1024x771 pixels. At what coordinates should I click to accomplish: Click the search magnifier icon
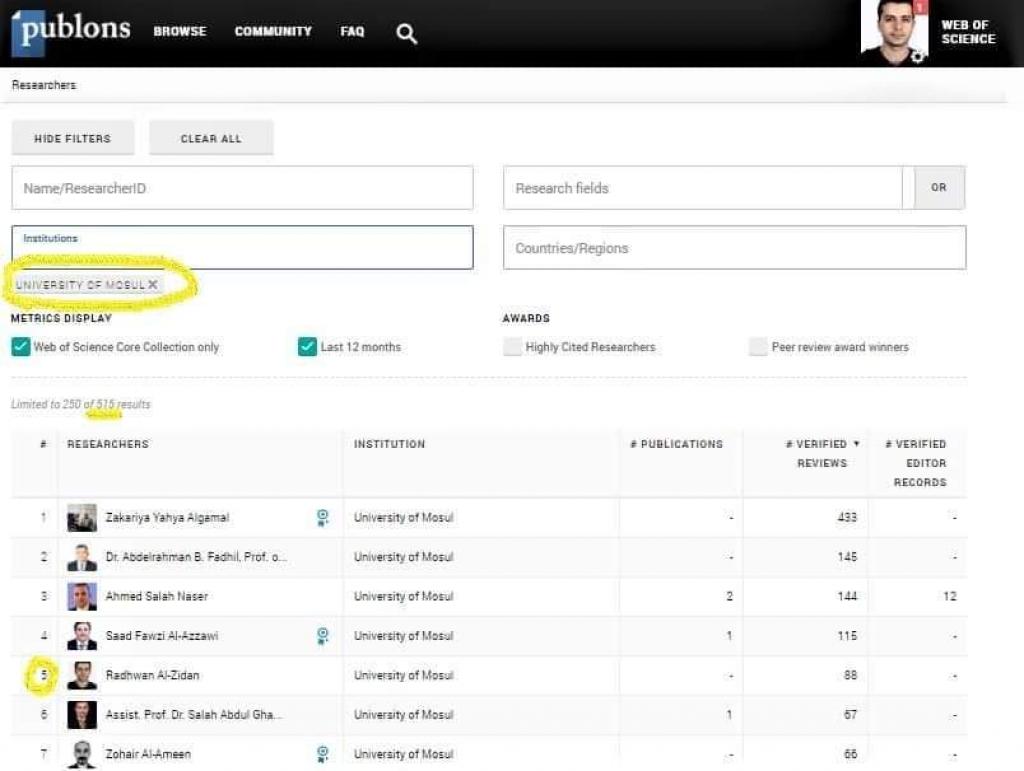406,34
